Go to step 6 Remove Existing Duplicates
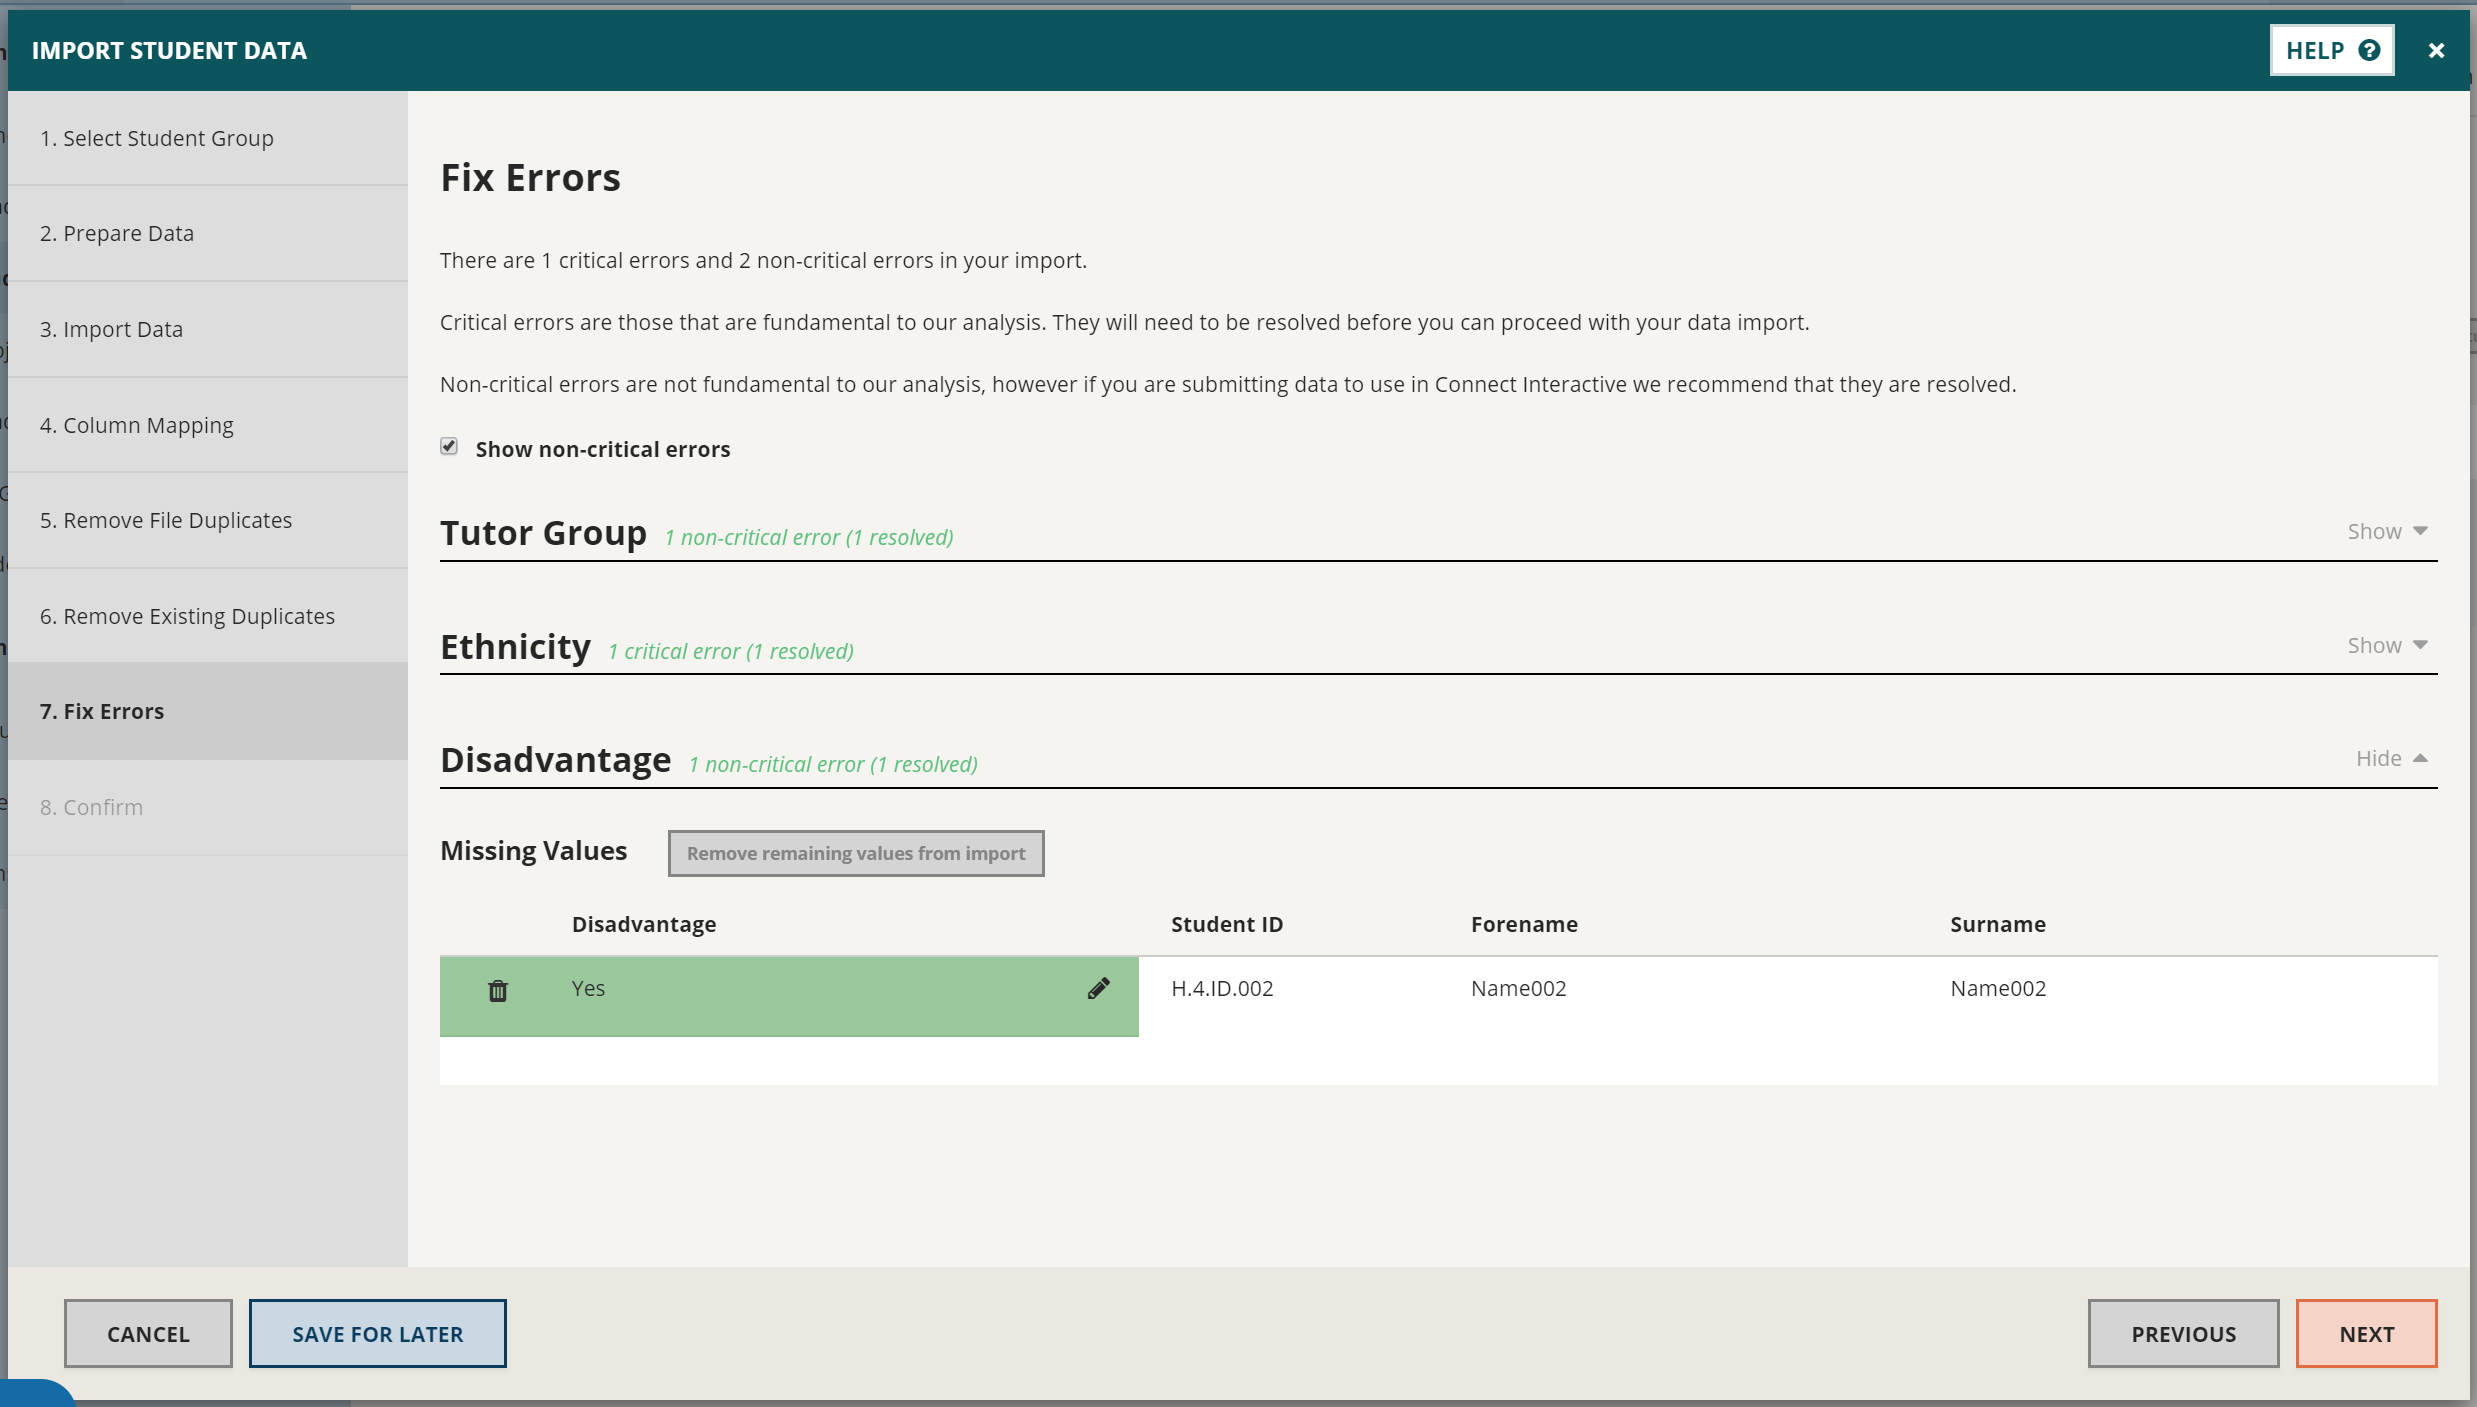Viewport: 2477px width, 1407px height. 208,616
